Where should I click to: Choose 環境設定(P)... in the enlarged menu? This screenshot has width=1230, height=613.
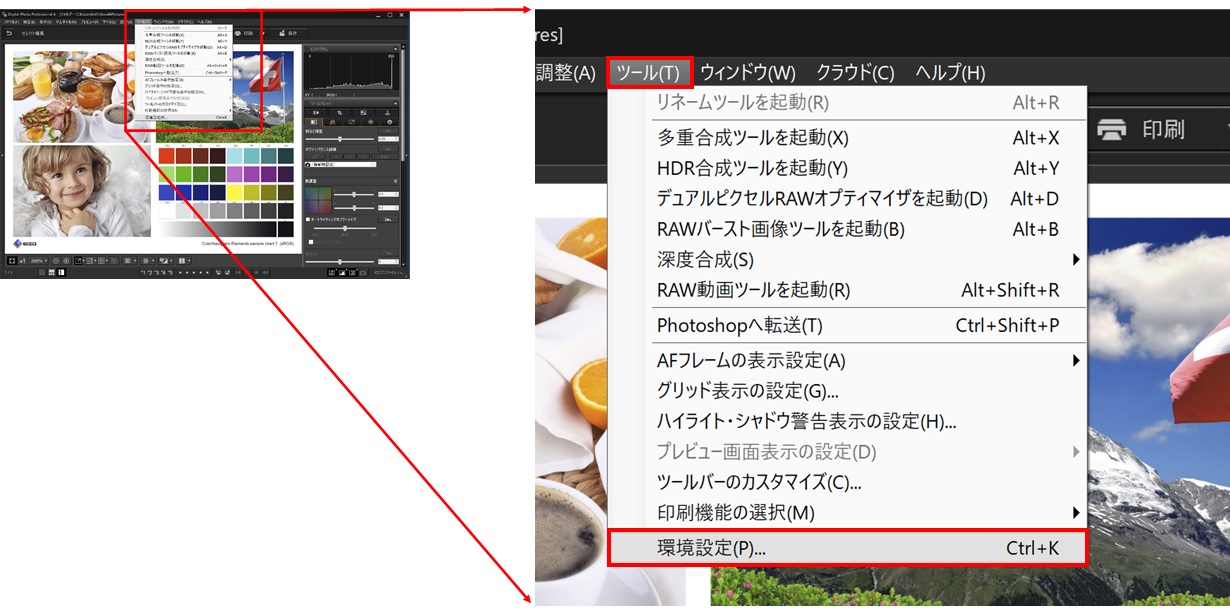(x=847, y=548)
